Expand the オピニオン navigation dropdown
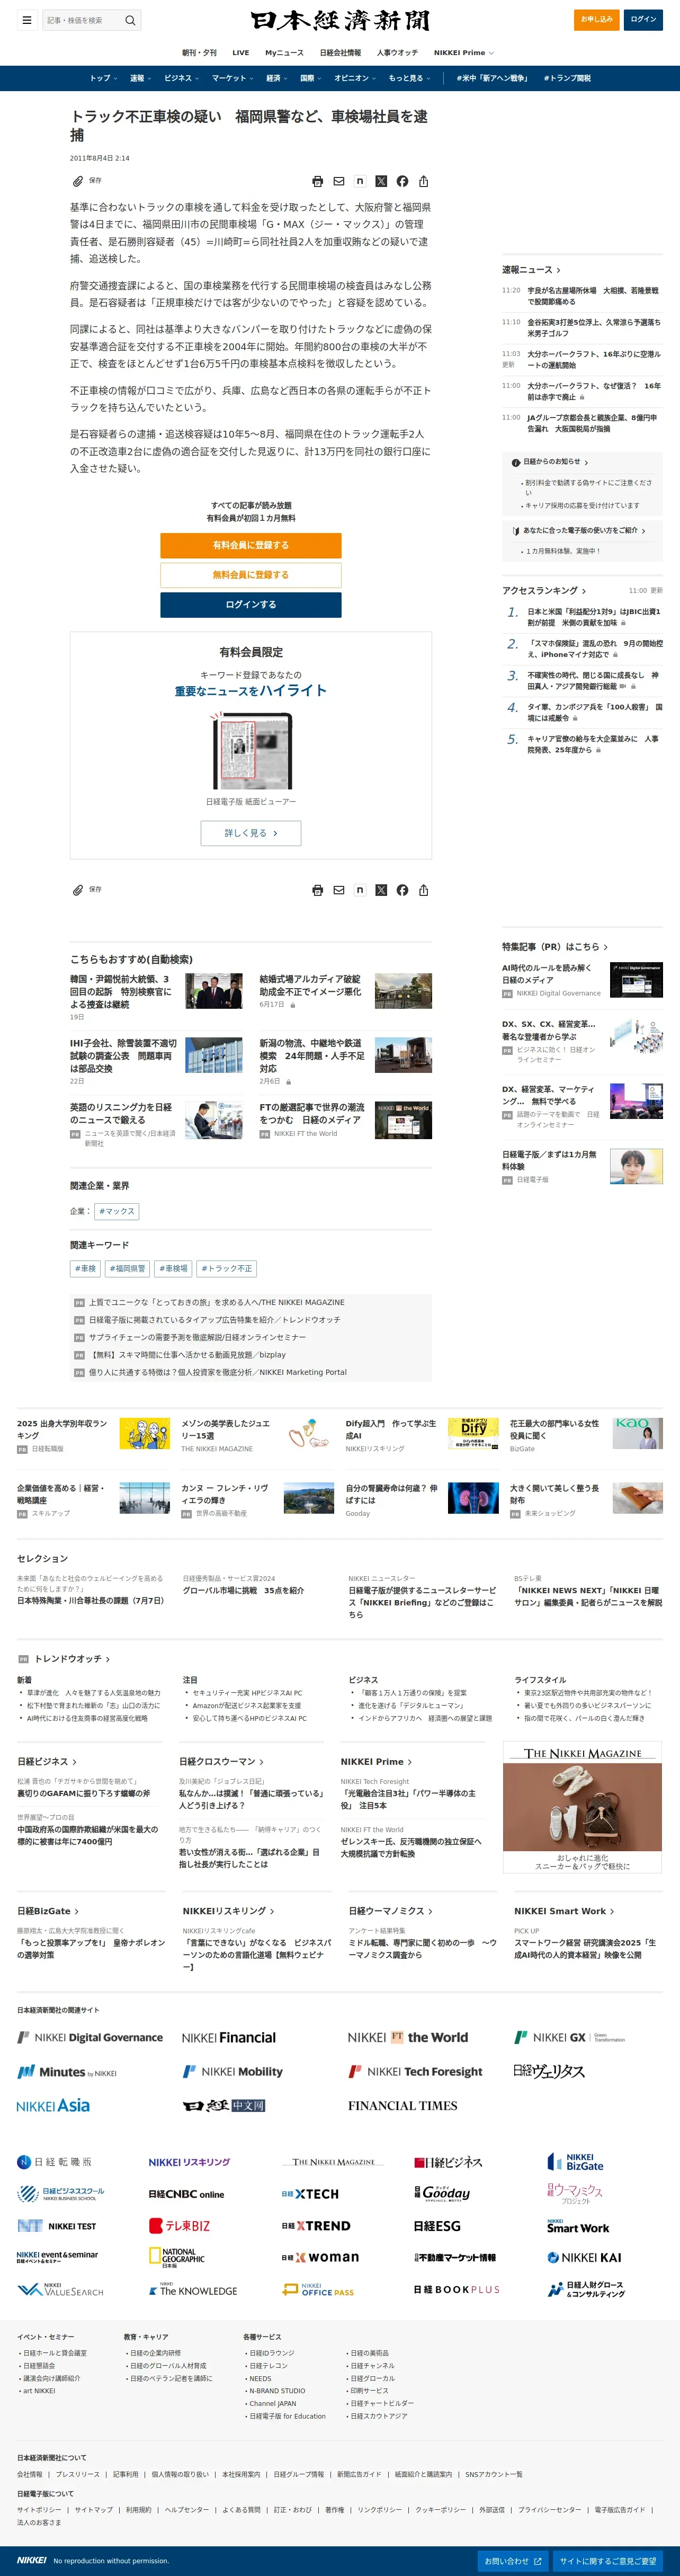The image size is (680, 2576). (355, 78)
